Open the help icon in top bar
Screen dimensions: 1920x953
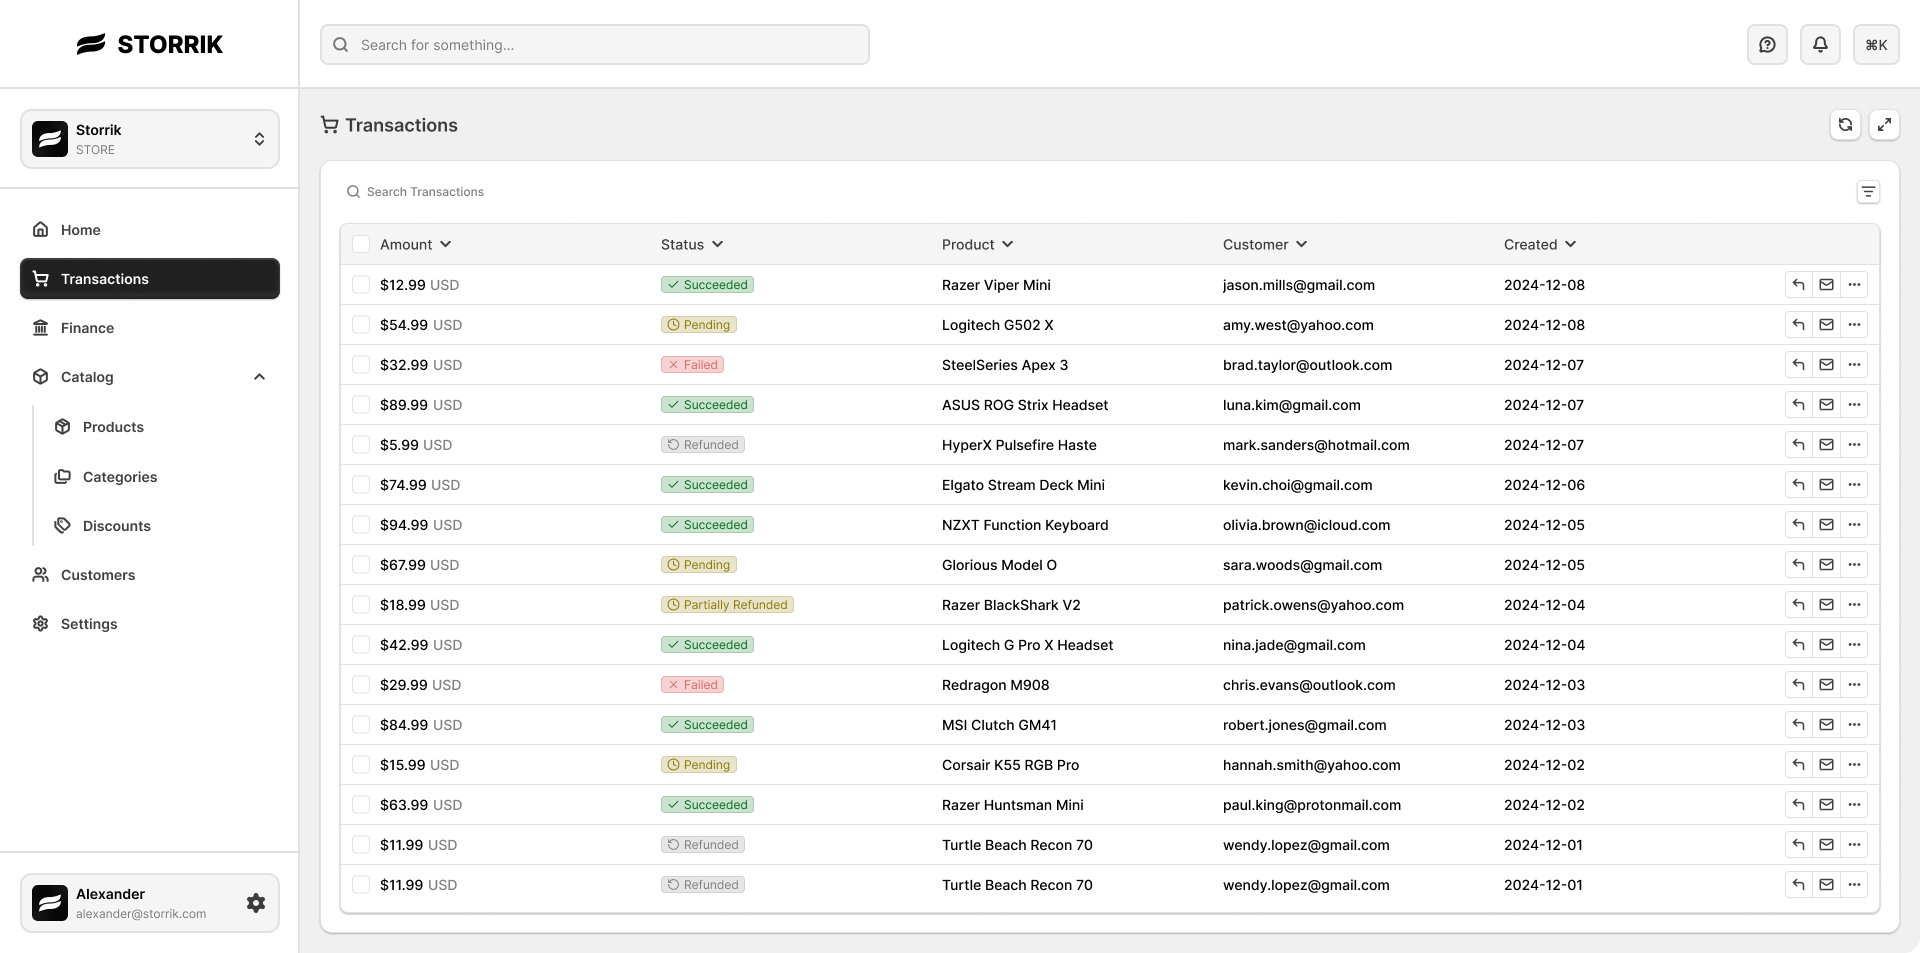(1767, 45)
